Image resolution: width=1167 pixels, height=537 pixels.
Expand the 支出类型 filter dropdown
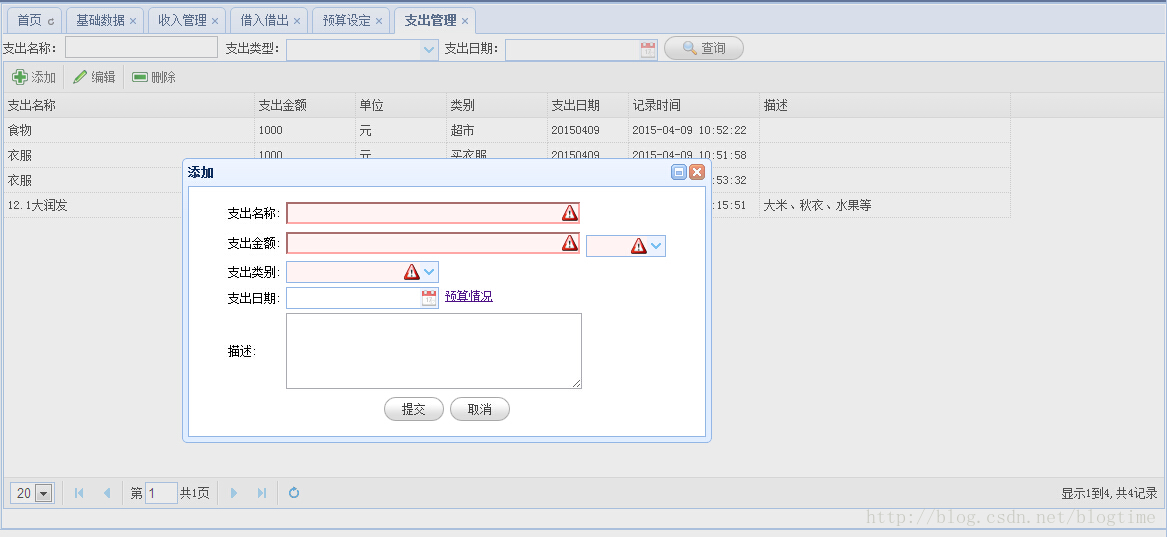429,50
